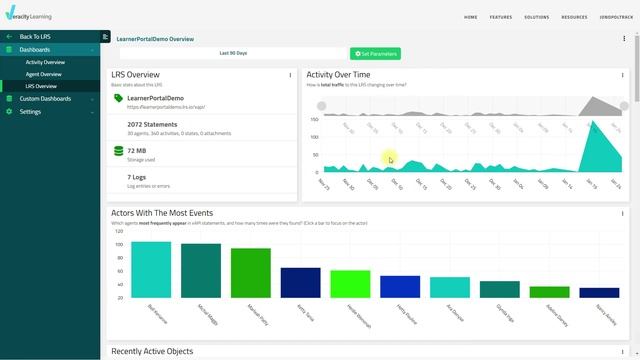
Task: Click the Dashboards stack icon in sidebar
Action: tap(9, 50)
